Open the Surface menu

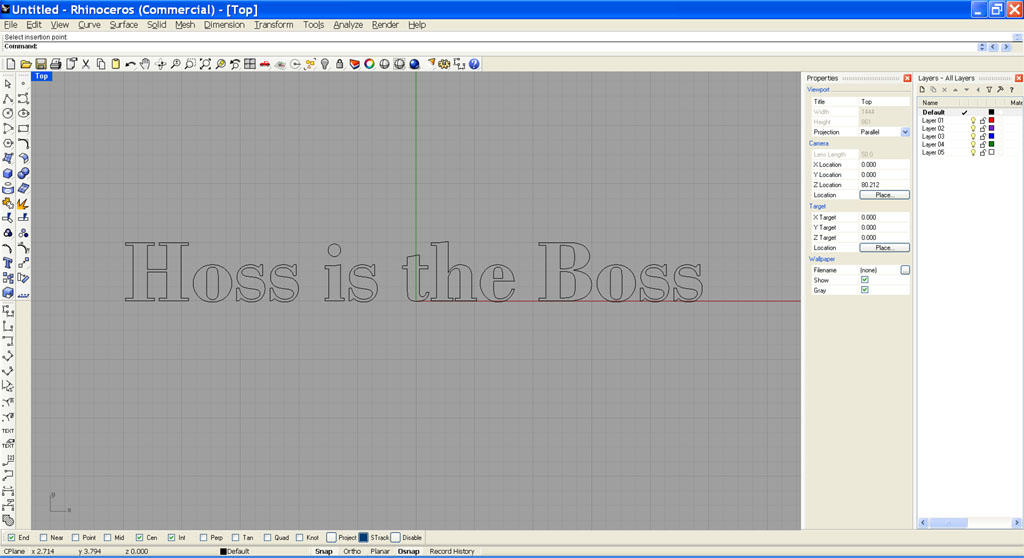tap(123, 25)
